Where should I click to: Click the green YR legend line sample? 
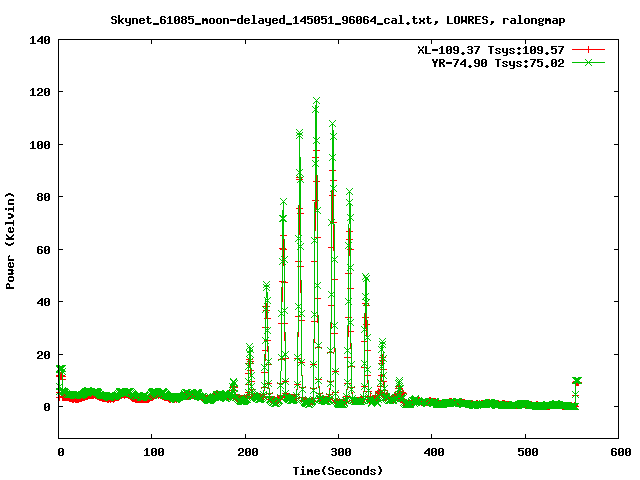590,62
